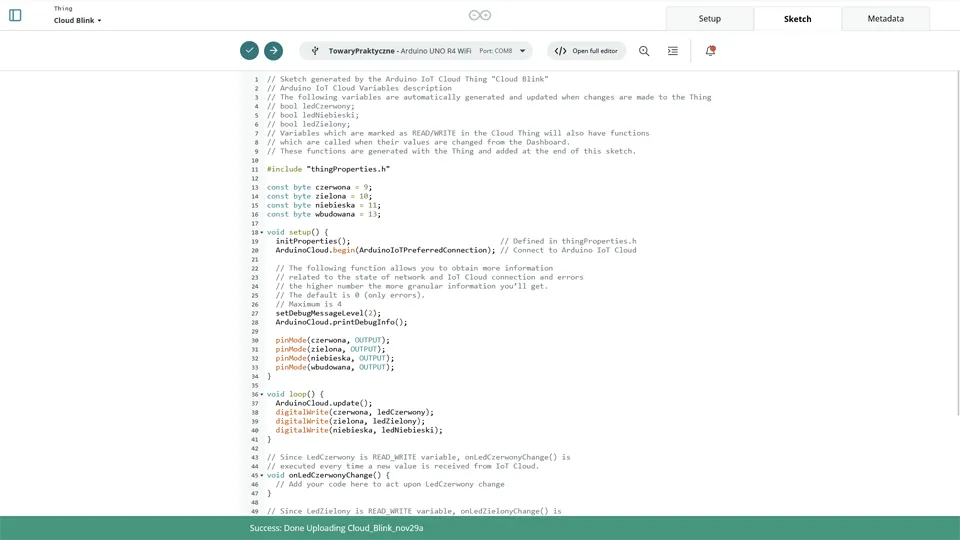Click the 'Thing' label above Cloud Blink
960x540 pixels.
pyautogui.click(x=63, y=9)
